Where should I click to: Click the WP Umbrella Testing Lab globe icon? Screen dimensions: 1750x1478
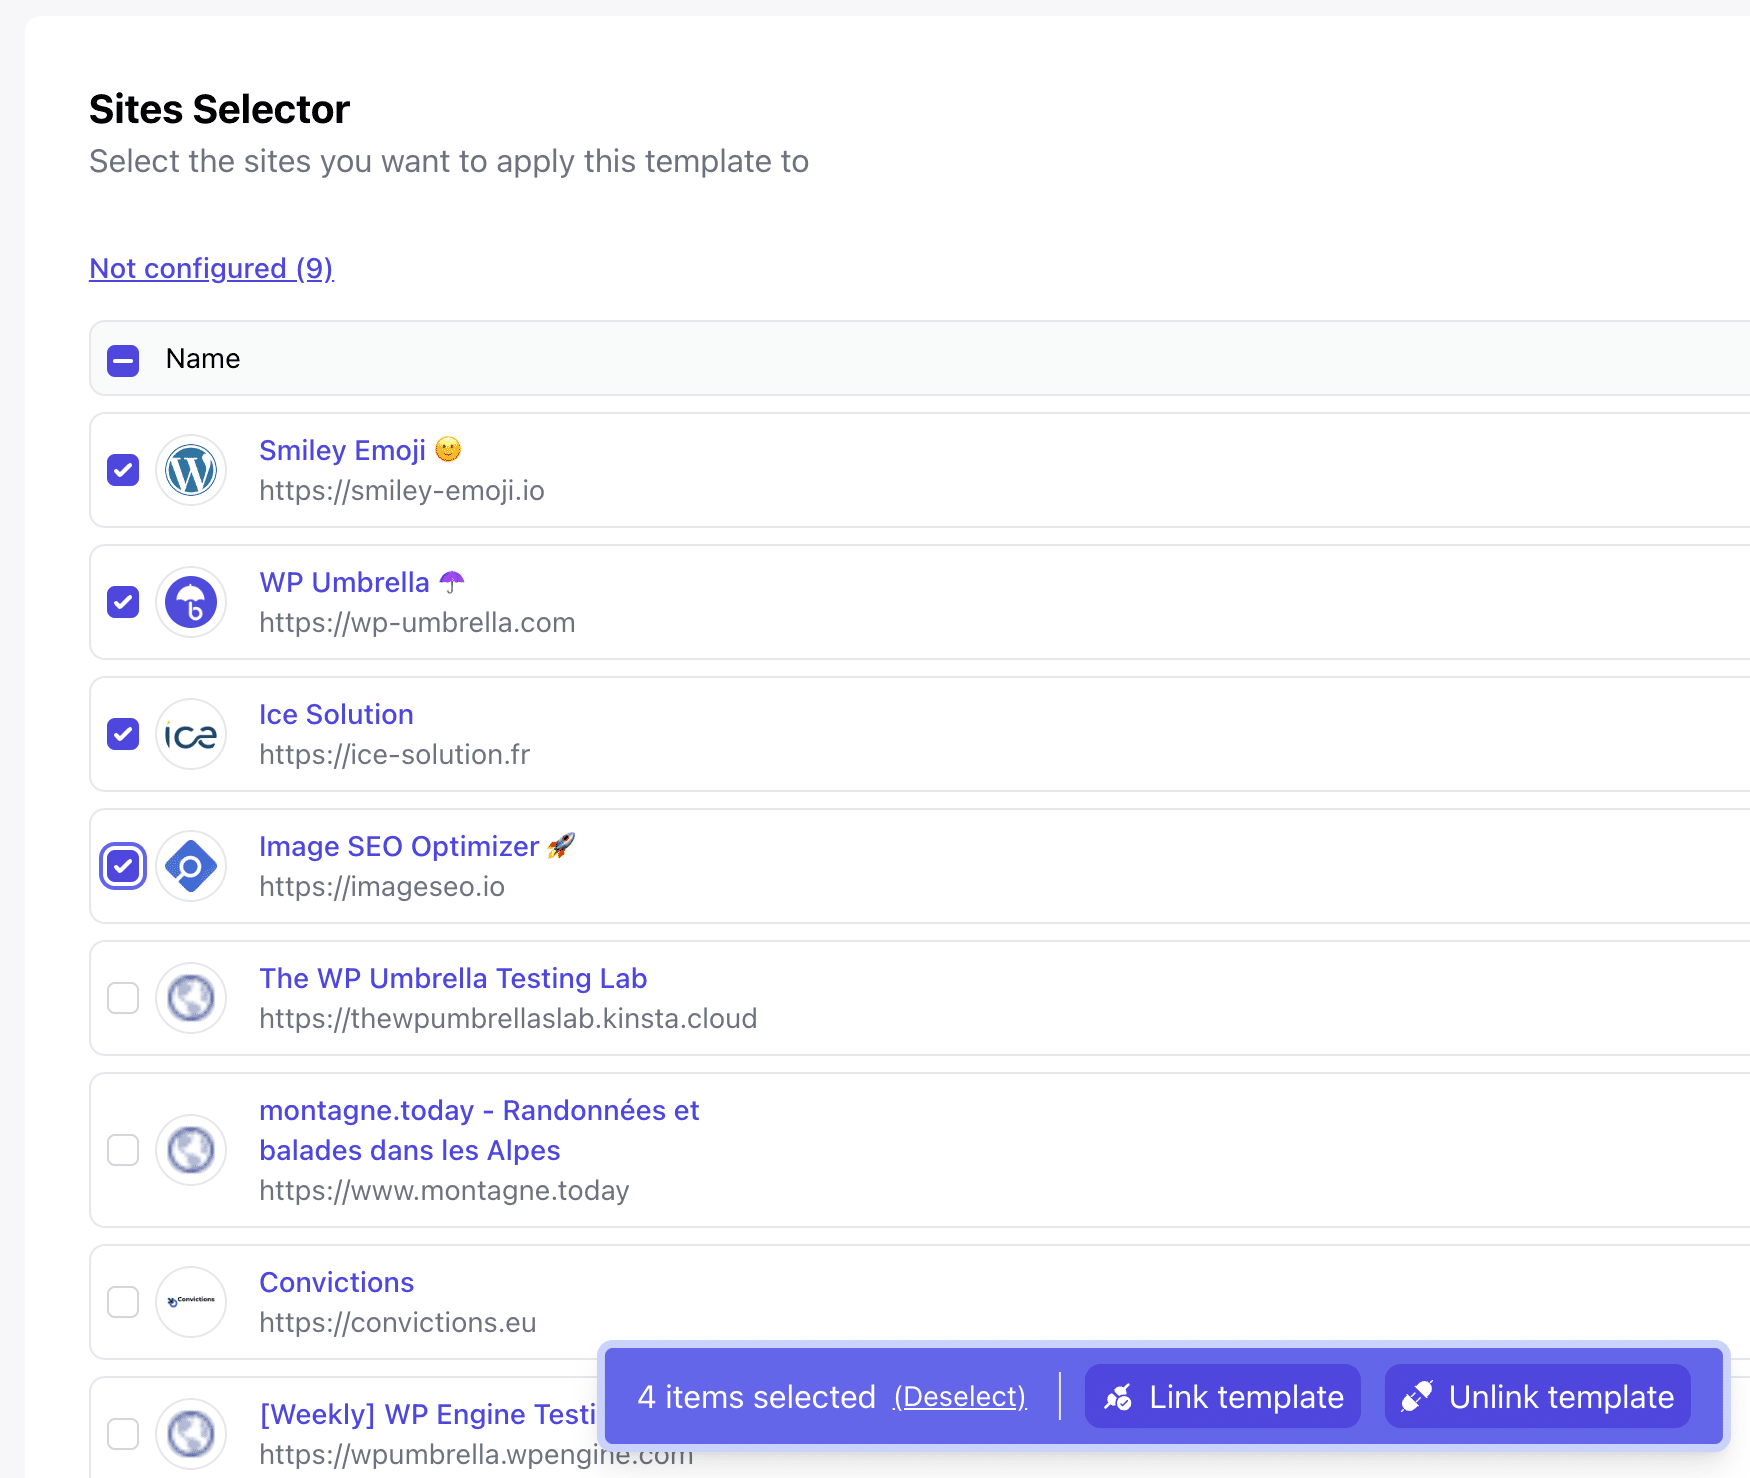(x=191, y=998)
